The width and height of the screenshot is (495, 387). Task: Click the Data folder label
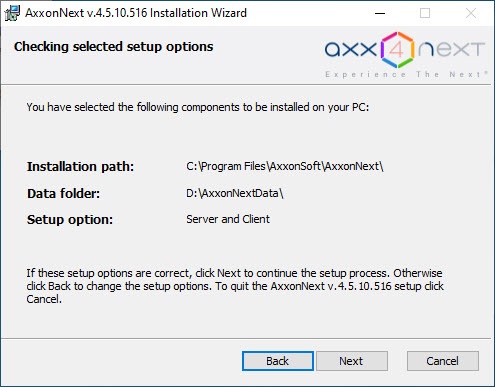pos(63,193)
